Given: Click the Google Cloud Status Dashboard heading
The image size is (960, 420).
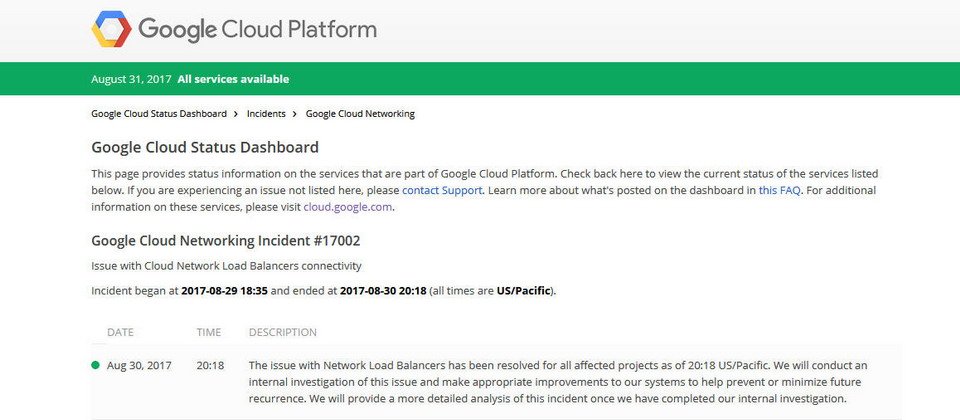Looking at the screenshot, I should [205, 148].
